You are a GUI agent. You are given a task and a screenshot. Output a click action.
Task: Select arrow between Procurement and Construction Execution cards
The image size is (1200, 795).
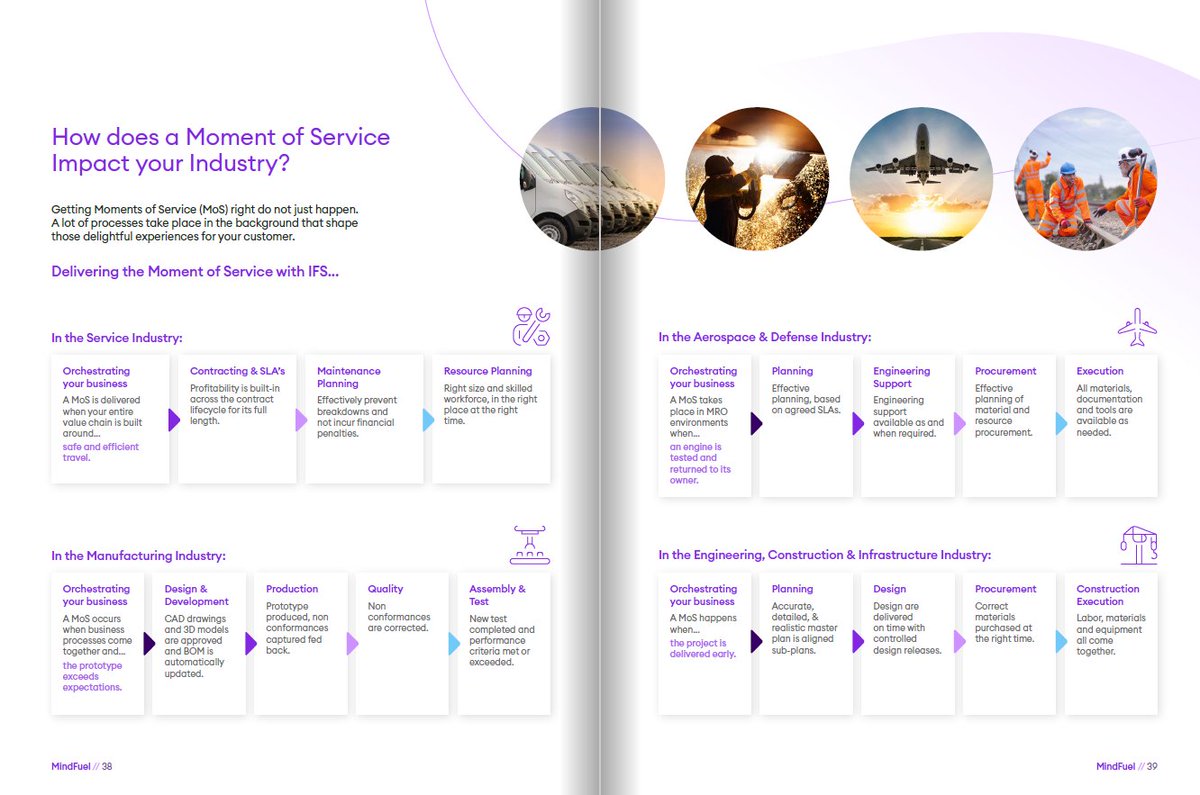coord(1061,642)
